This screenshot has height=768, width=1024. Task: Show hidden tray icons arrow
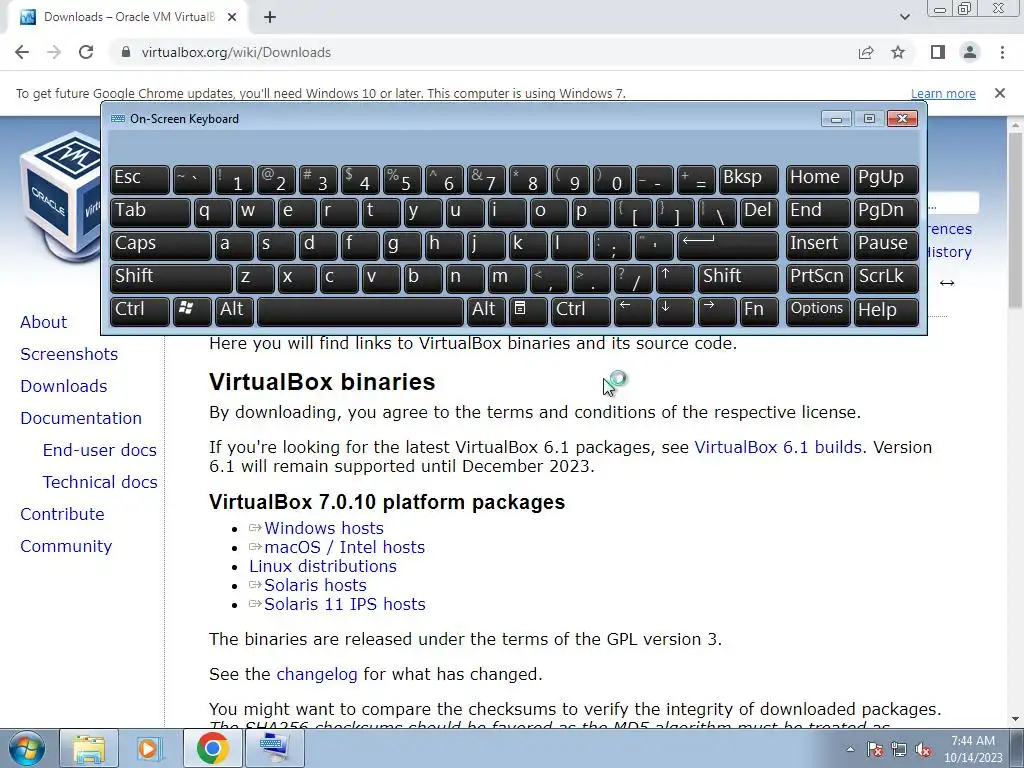coord(850,750)
